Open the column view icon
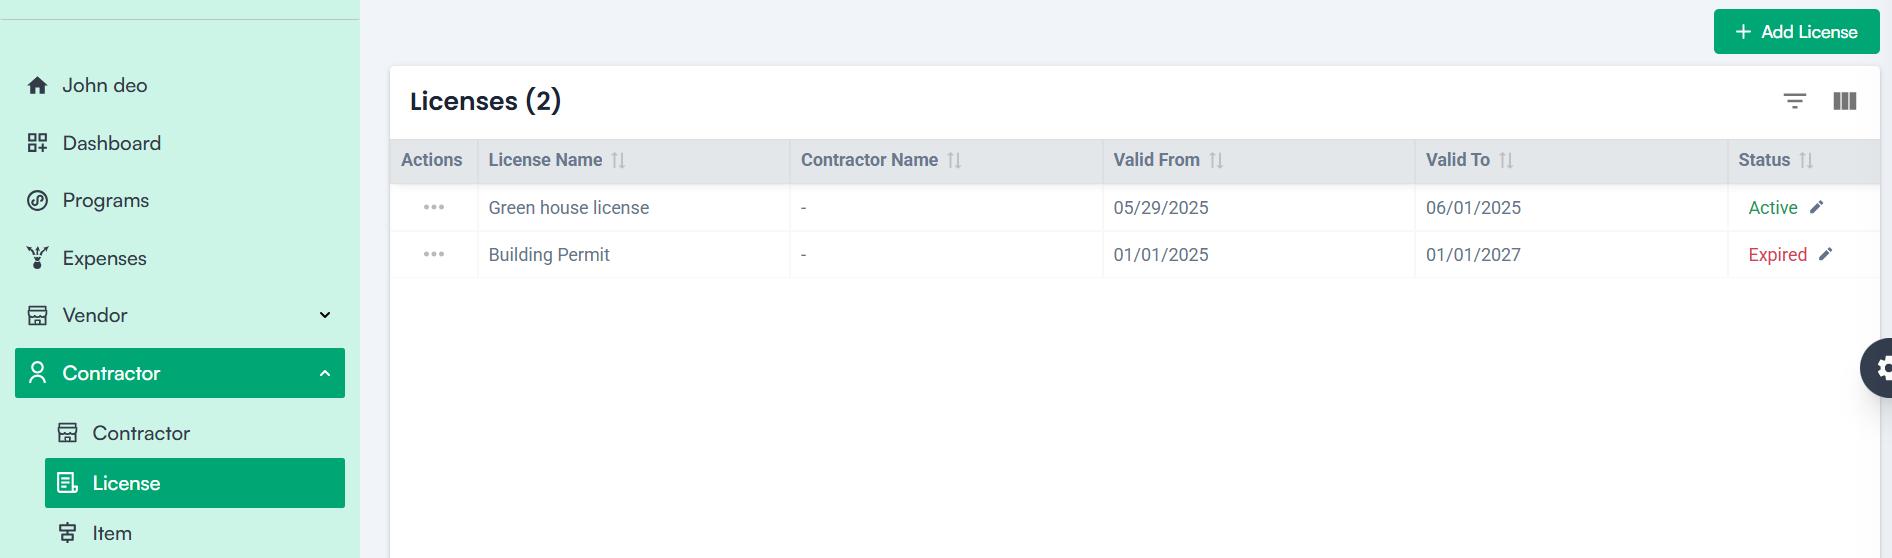This screenshot has height=558, width=1892. (x=1844, y=101)
